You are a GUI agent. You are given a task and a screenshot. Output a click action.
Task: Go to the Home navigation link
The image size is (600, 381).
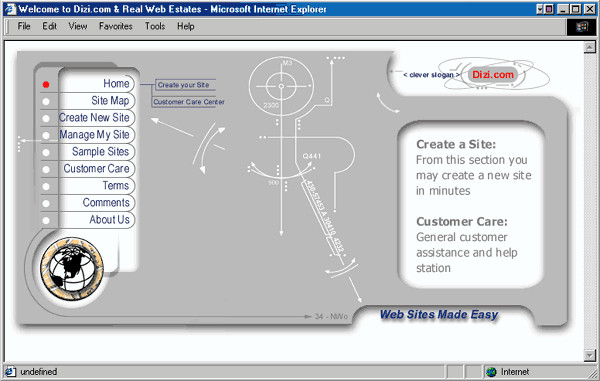tap(116, 83)
